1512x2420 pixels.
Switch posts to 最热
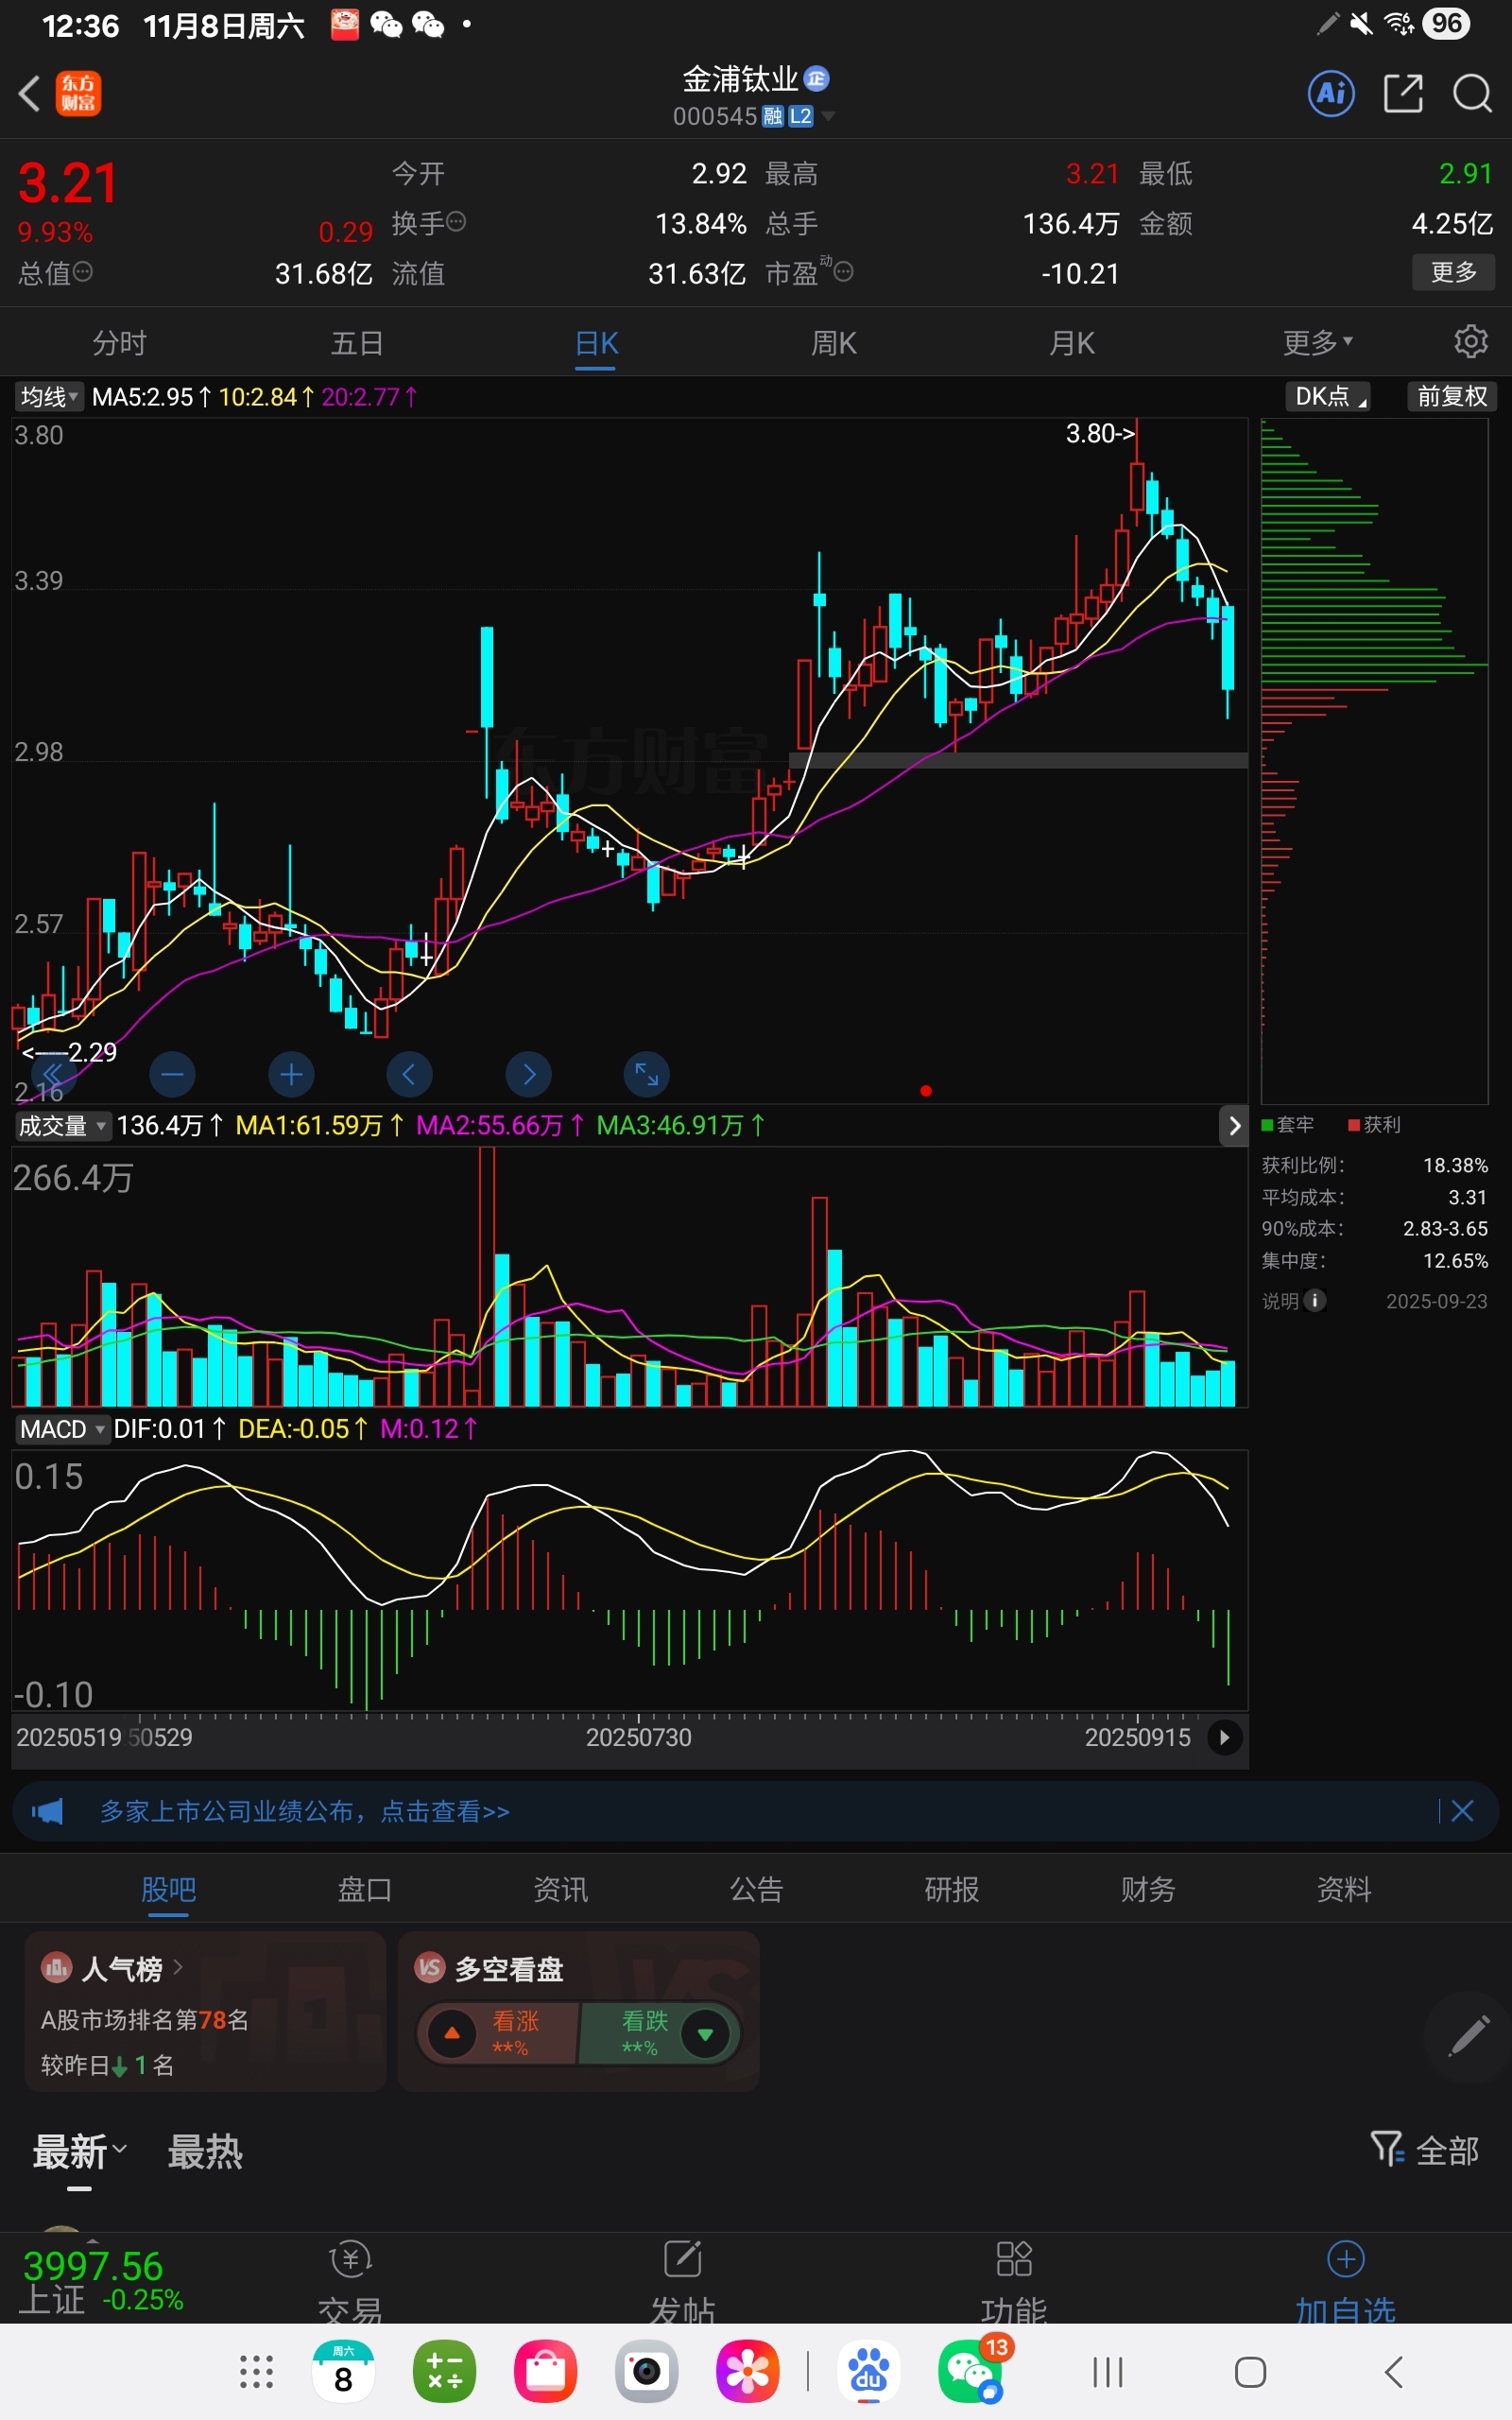(x=205, y=2152)
